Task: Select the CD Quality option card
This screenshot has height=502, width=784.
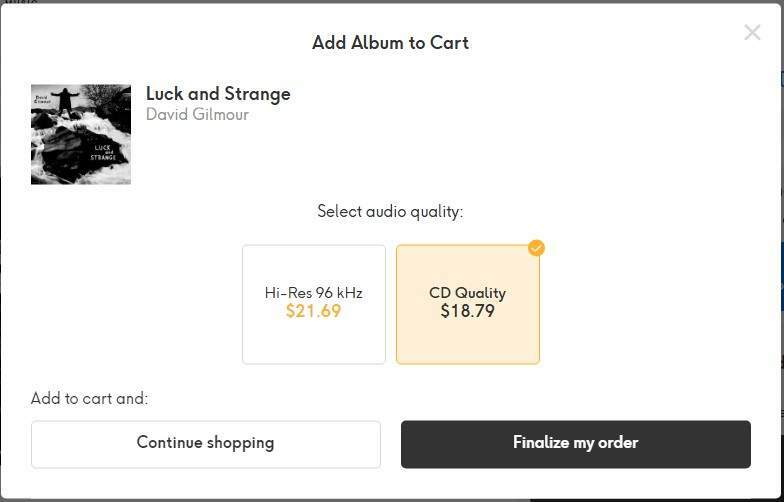Action: 468,304
